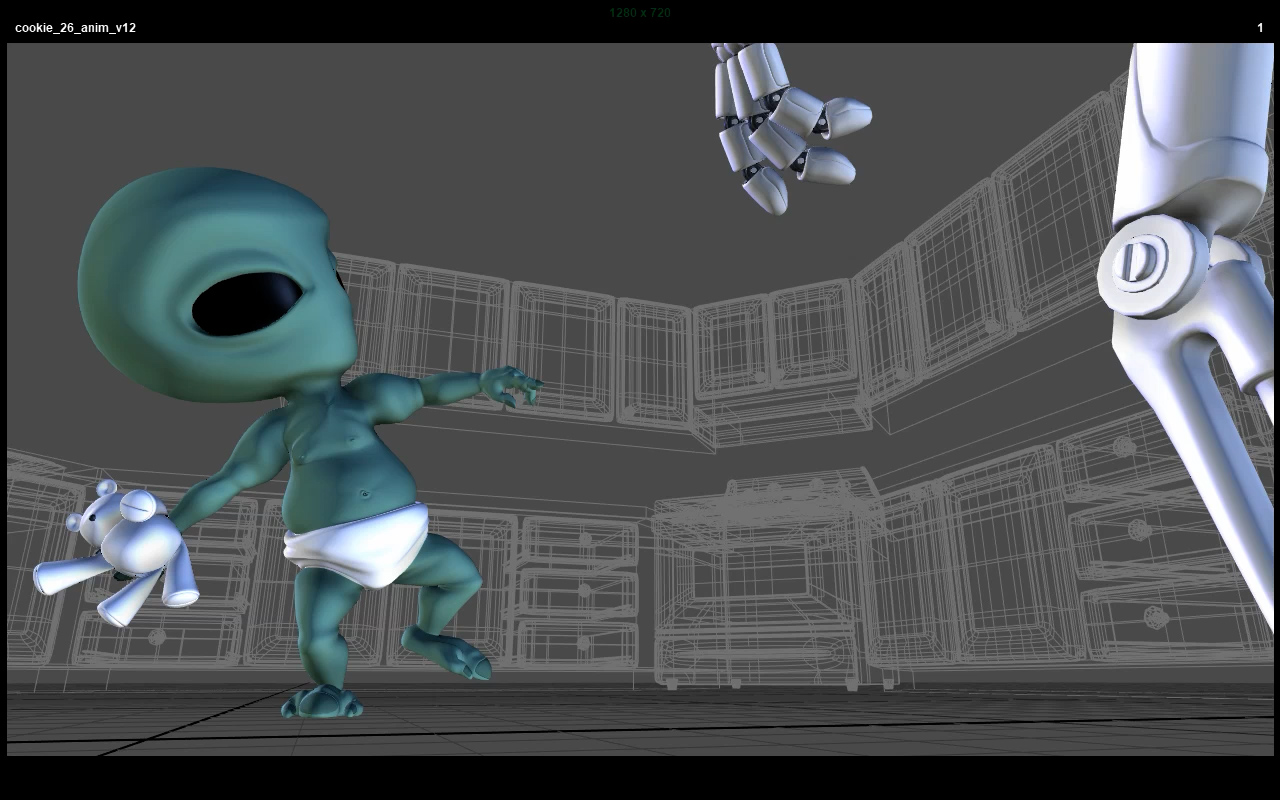This screenshot has width=1280, height=800.
Task: Click the cookie_26_anim_v12 shot name label
Action: click(x=75, y=28)
